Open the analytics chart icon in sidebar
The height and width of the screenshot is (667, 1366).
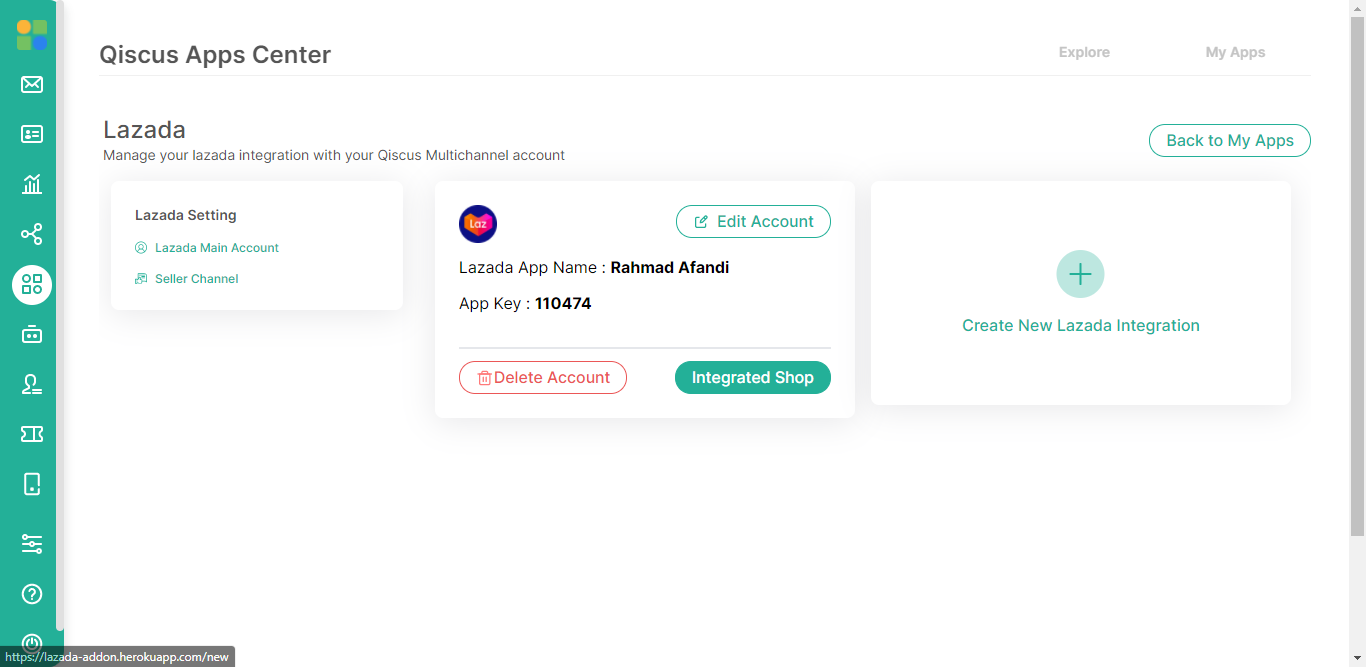coord(32,184)
